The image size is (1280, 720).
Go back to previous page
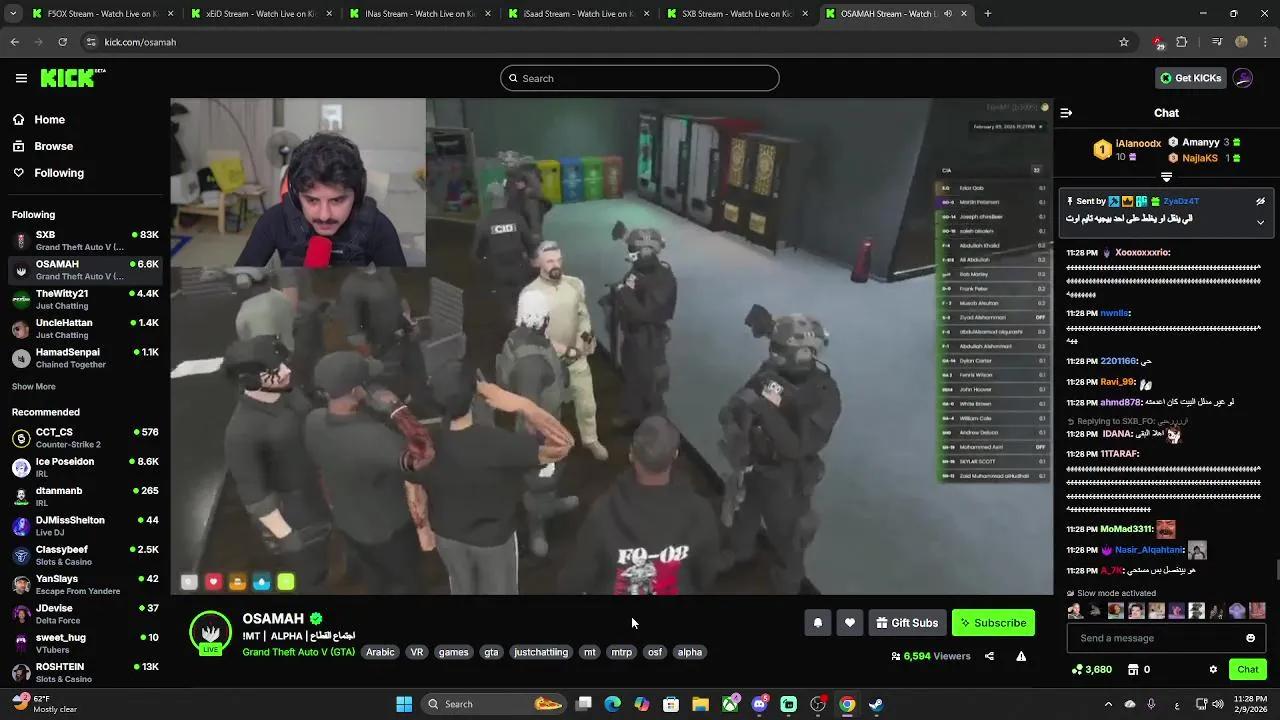tap(14, 42)
